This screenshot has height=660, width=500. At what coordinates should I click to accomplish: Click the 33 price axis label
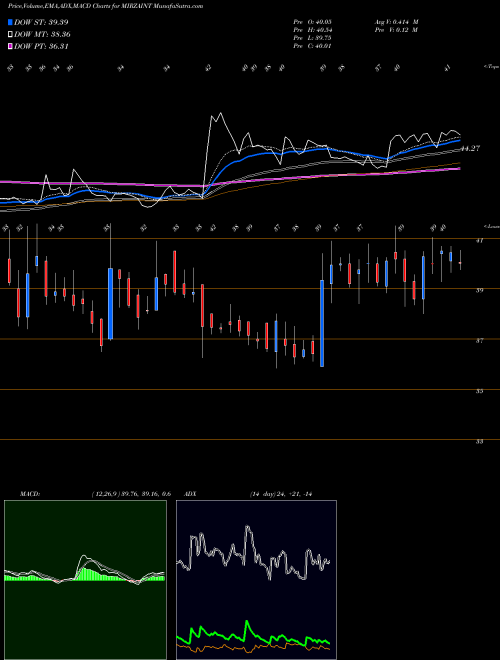pyautogui.click(x=479, y=442)
